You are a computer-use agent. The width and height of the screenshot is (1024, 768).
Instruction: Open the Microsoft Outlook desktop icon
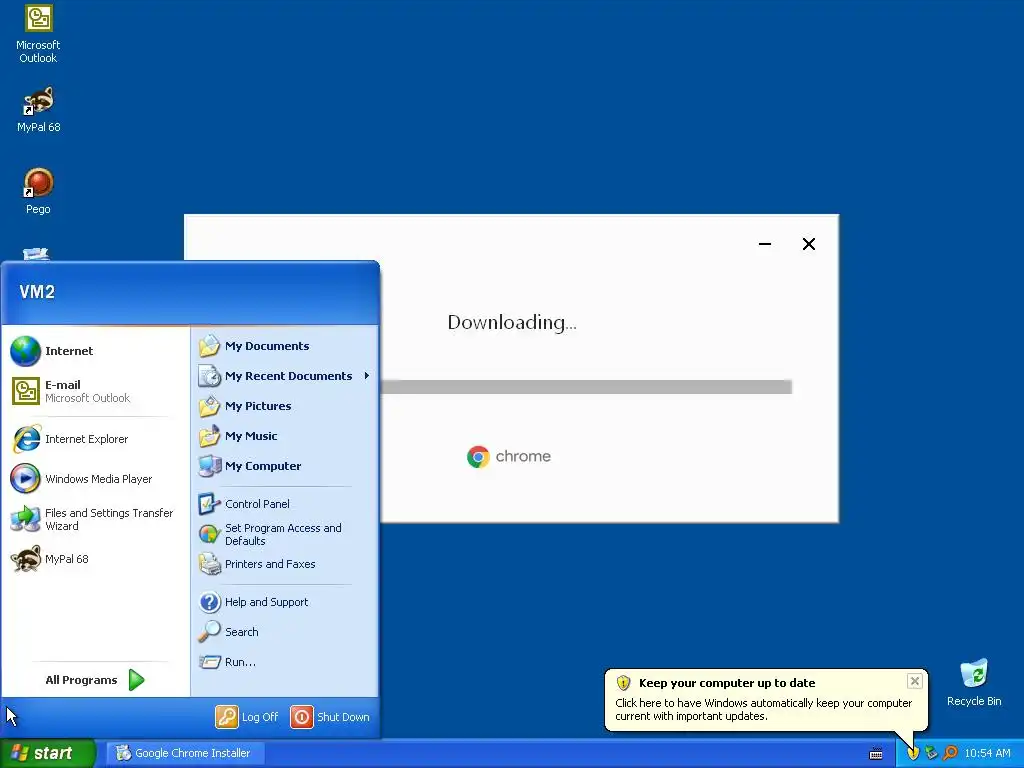tap(38, 34)
